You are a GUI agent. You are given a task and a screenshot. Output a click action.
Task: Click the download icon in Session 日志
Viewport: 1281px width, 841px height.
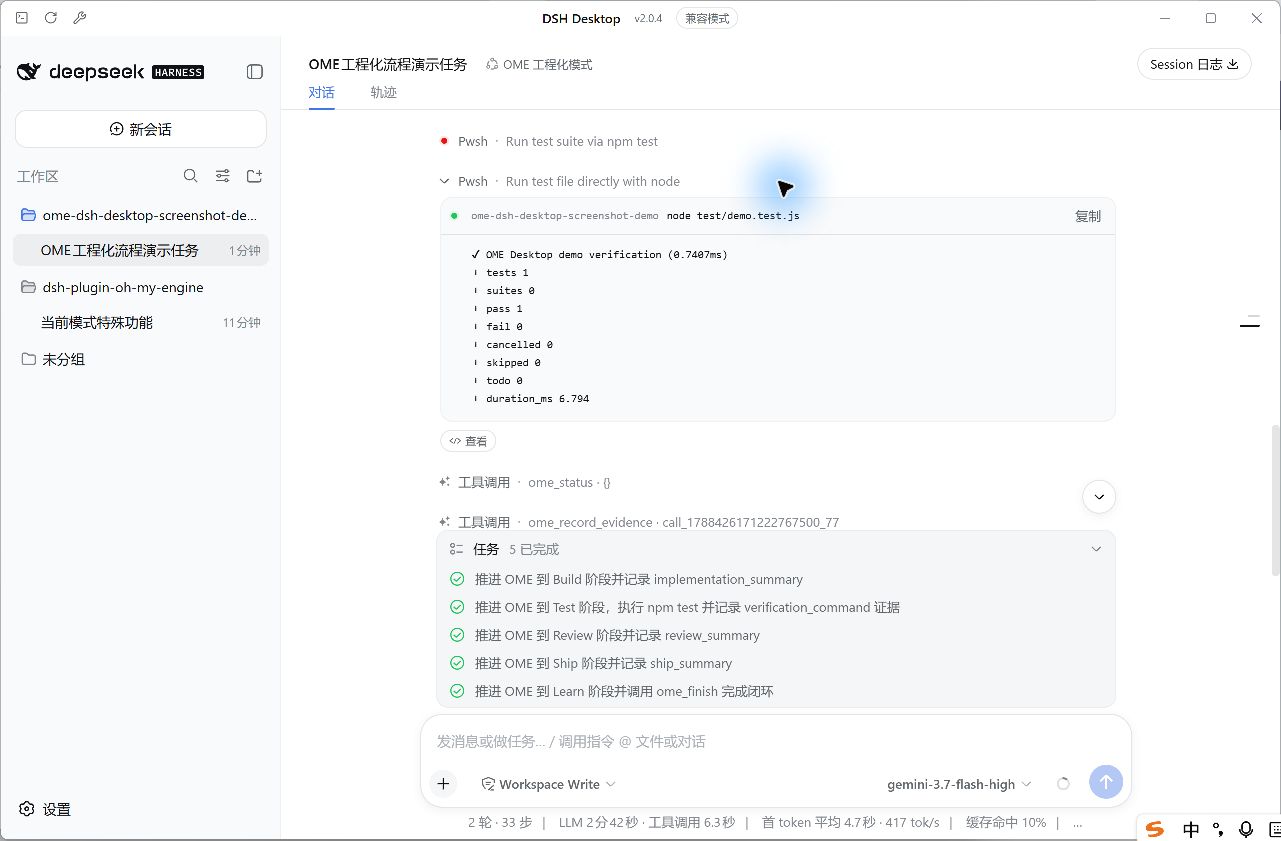[1233, 64]
